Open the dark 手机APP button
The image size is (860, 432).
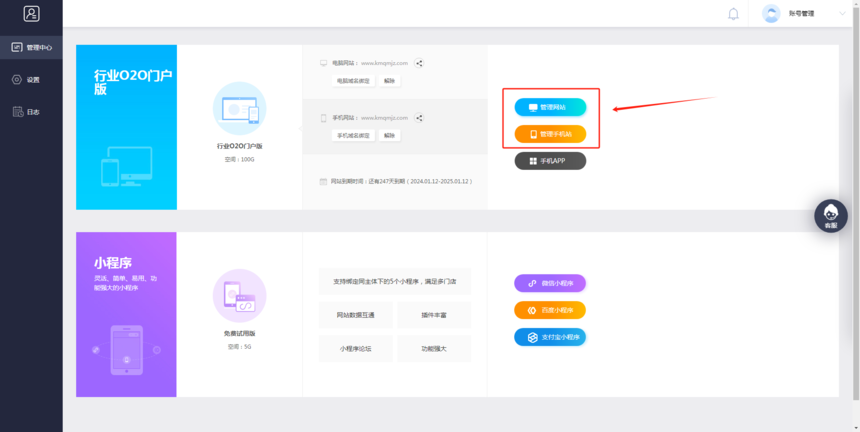tap(550, 161)
